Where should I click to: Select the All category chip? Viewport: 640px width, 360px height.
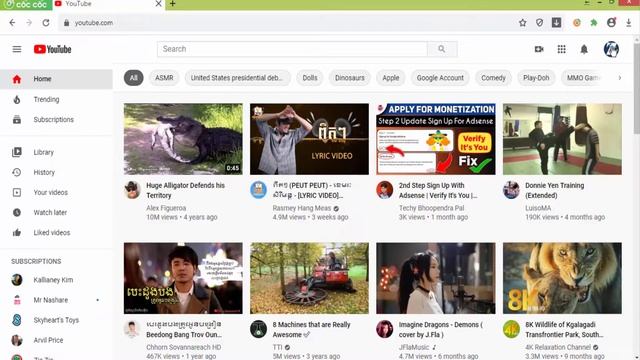coord(133,78)
